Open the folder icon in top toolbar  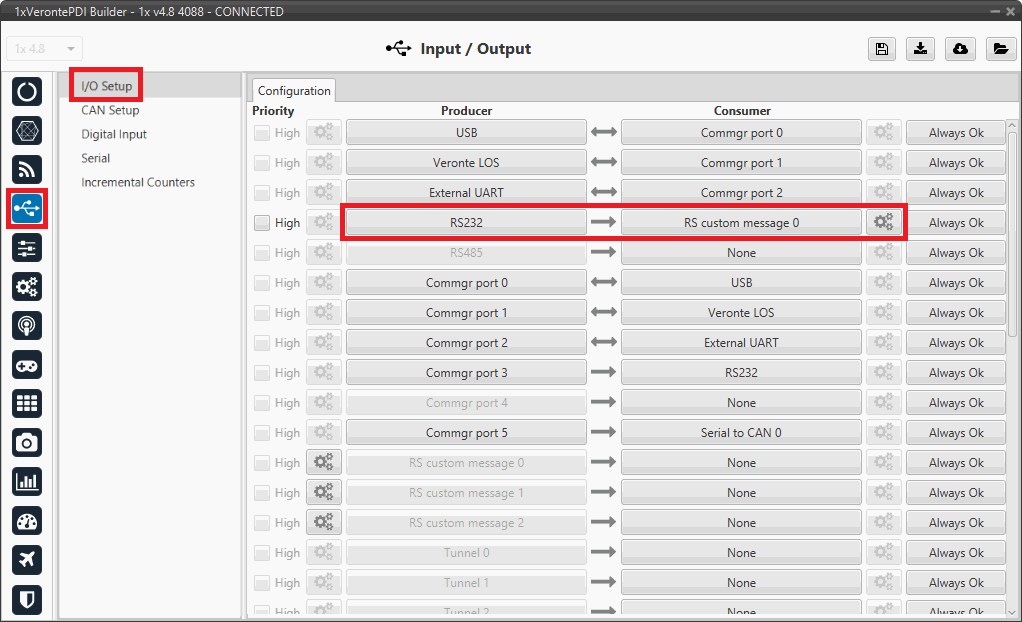999,49
